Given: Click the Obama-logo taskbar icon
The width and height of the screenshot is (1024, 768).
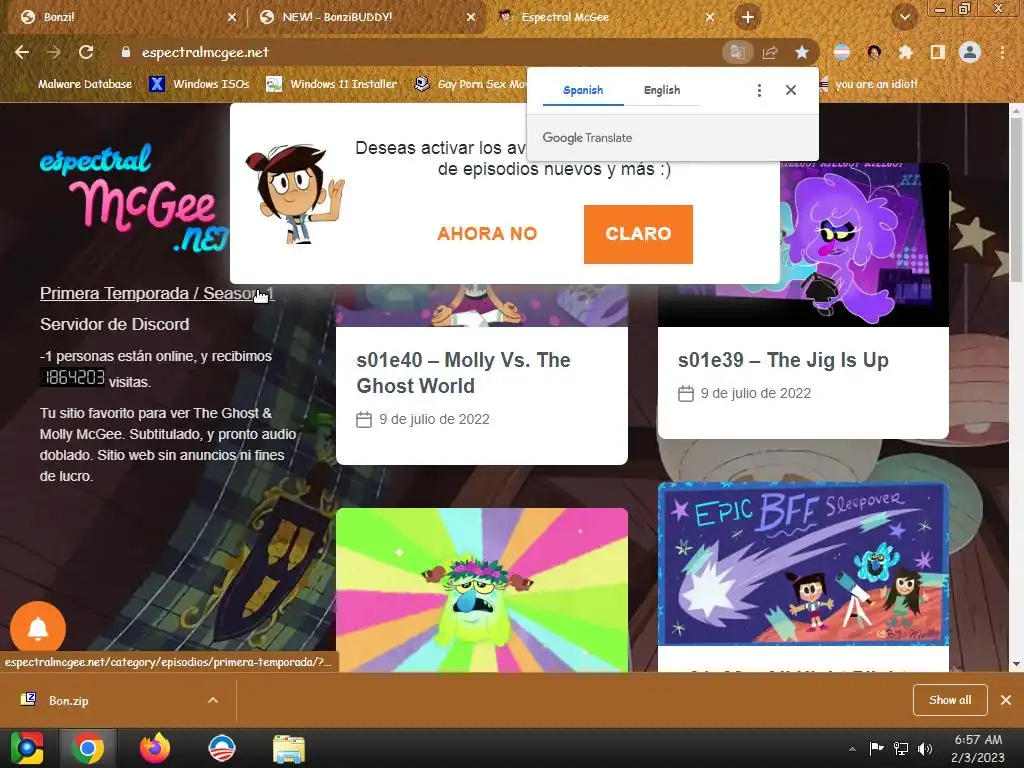Looking at the screenshot, I should [221, 748].
